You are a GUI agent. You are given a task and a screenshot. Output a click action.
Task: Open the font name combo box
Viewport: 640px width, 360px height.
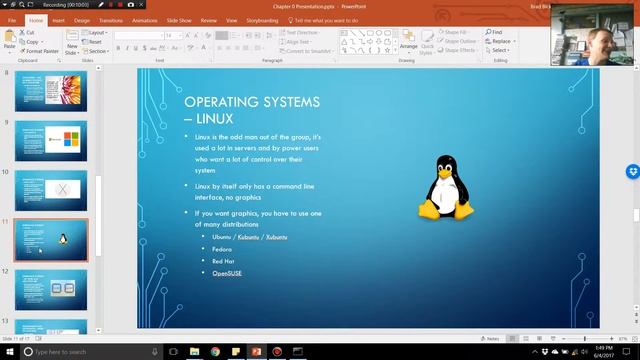point(139,36)
